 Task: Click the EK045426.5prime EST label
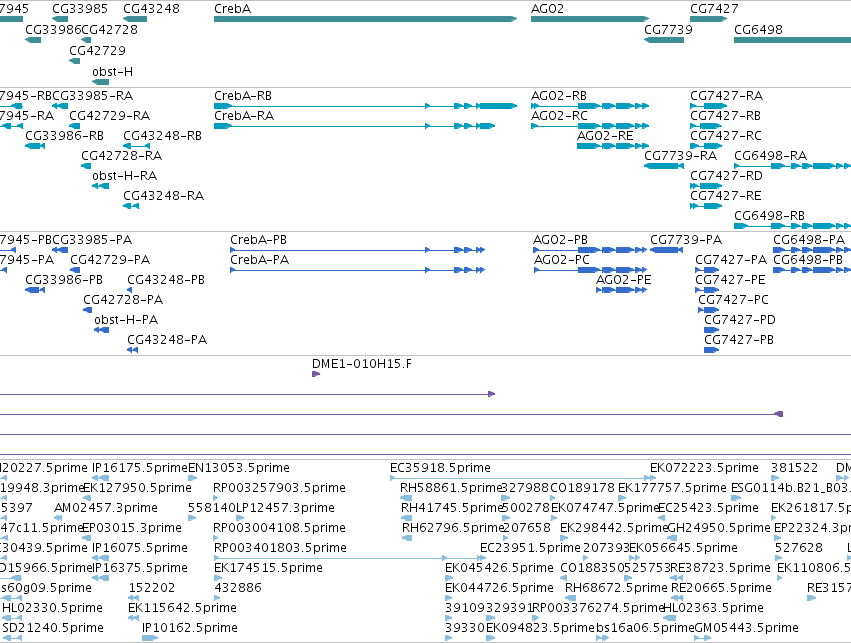pyautogui.click(x=499, y=568)
